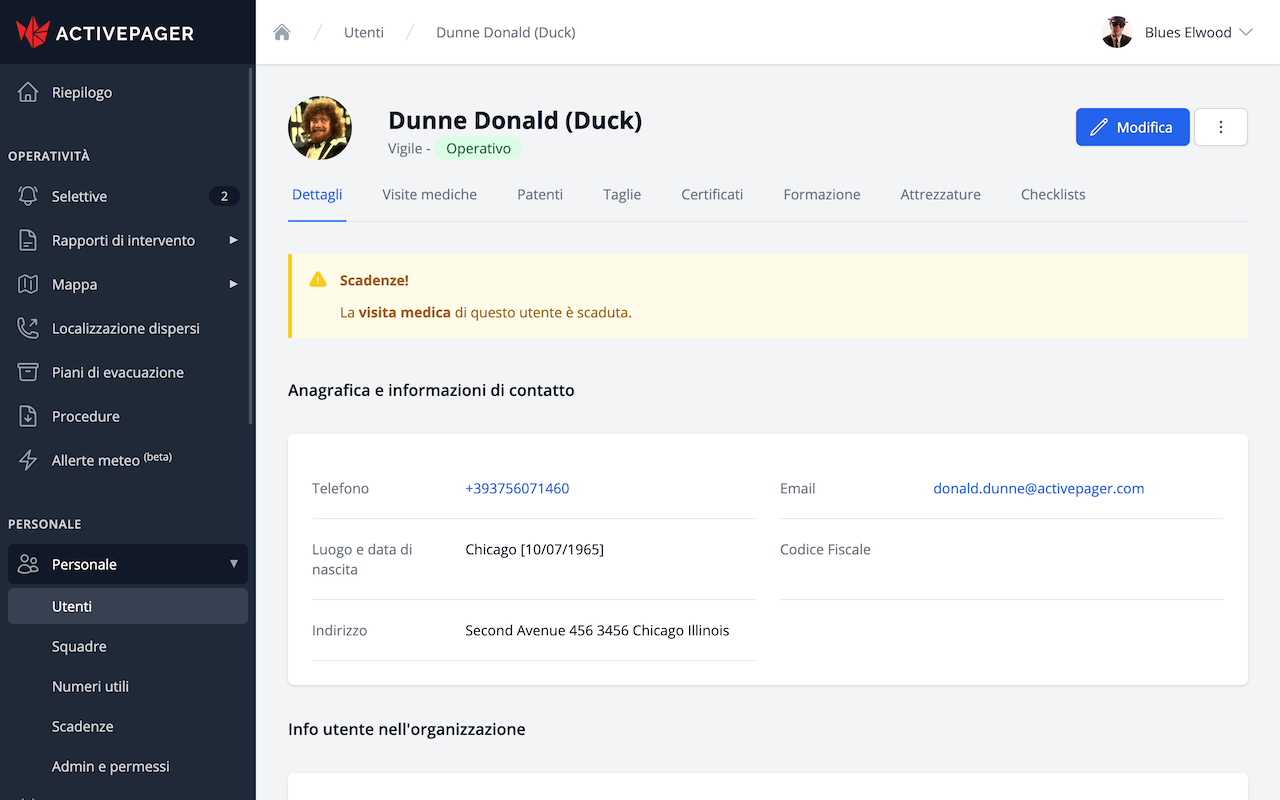Image resolution: width=1280 pixels, height=800 pixels.
Task: Click Donald Dunne's profile photo
Action: click(320, 128)
